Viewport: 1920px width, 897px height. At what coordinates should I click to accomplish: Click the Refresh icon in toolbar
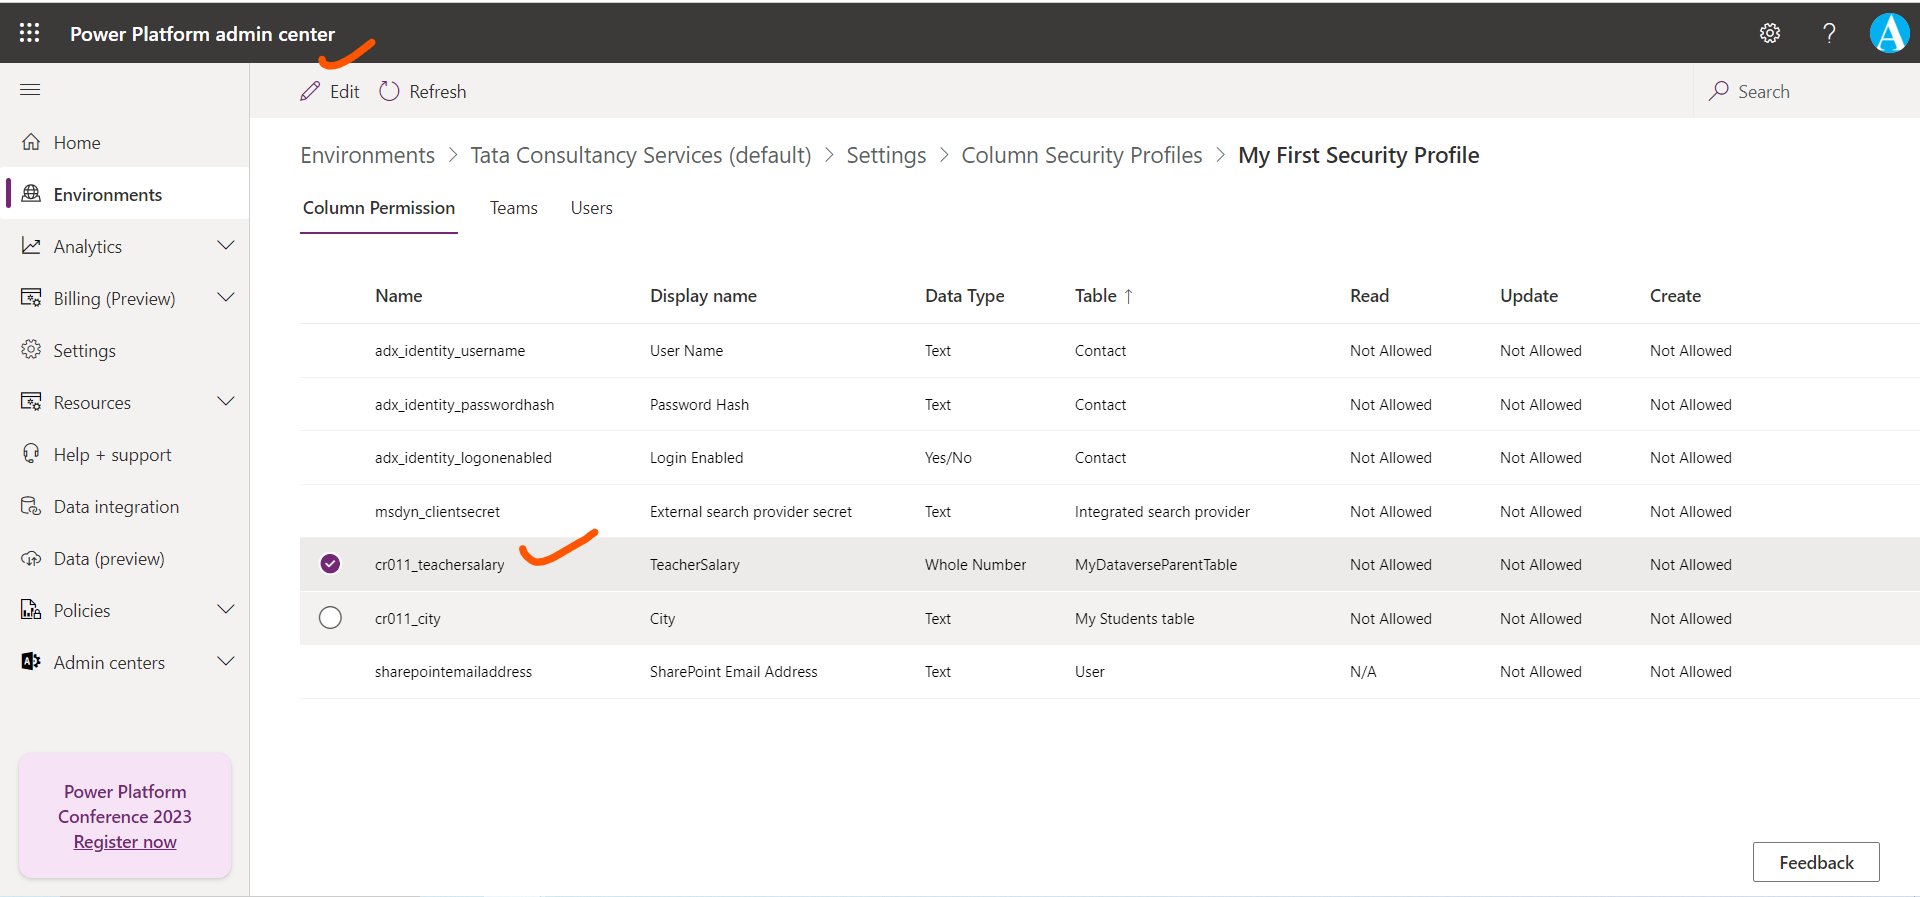coord(389,91)
